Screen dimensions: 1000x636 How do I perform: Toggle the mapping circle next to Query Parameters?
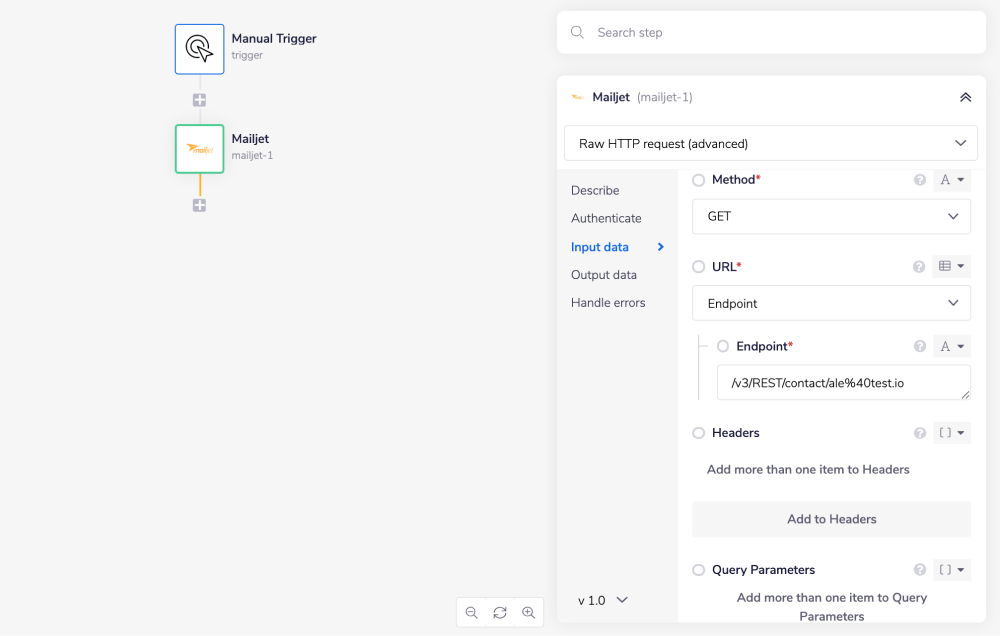coord(697,569)
